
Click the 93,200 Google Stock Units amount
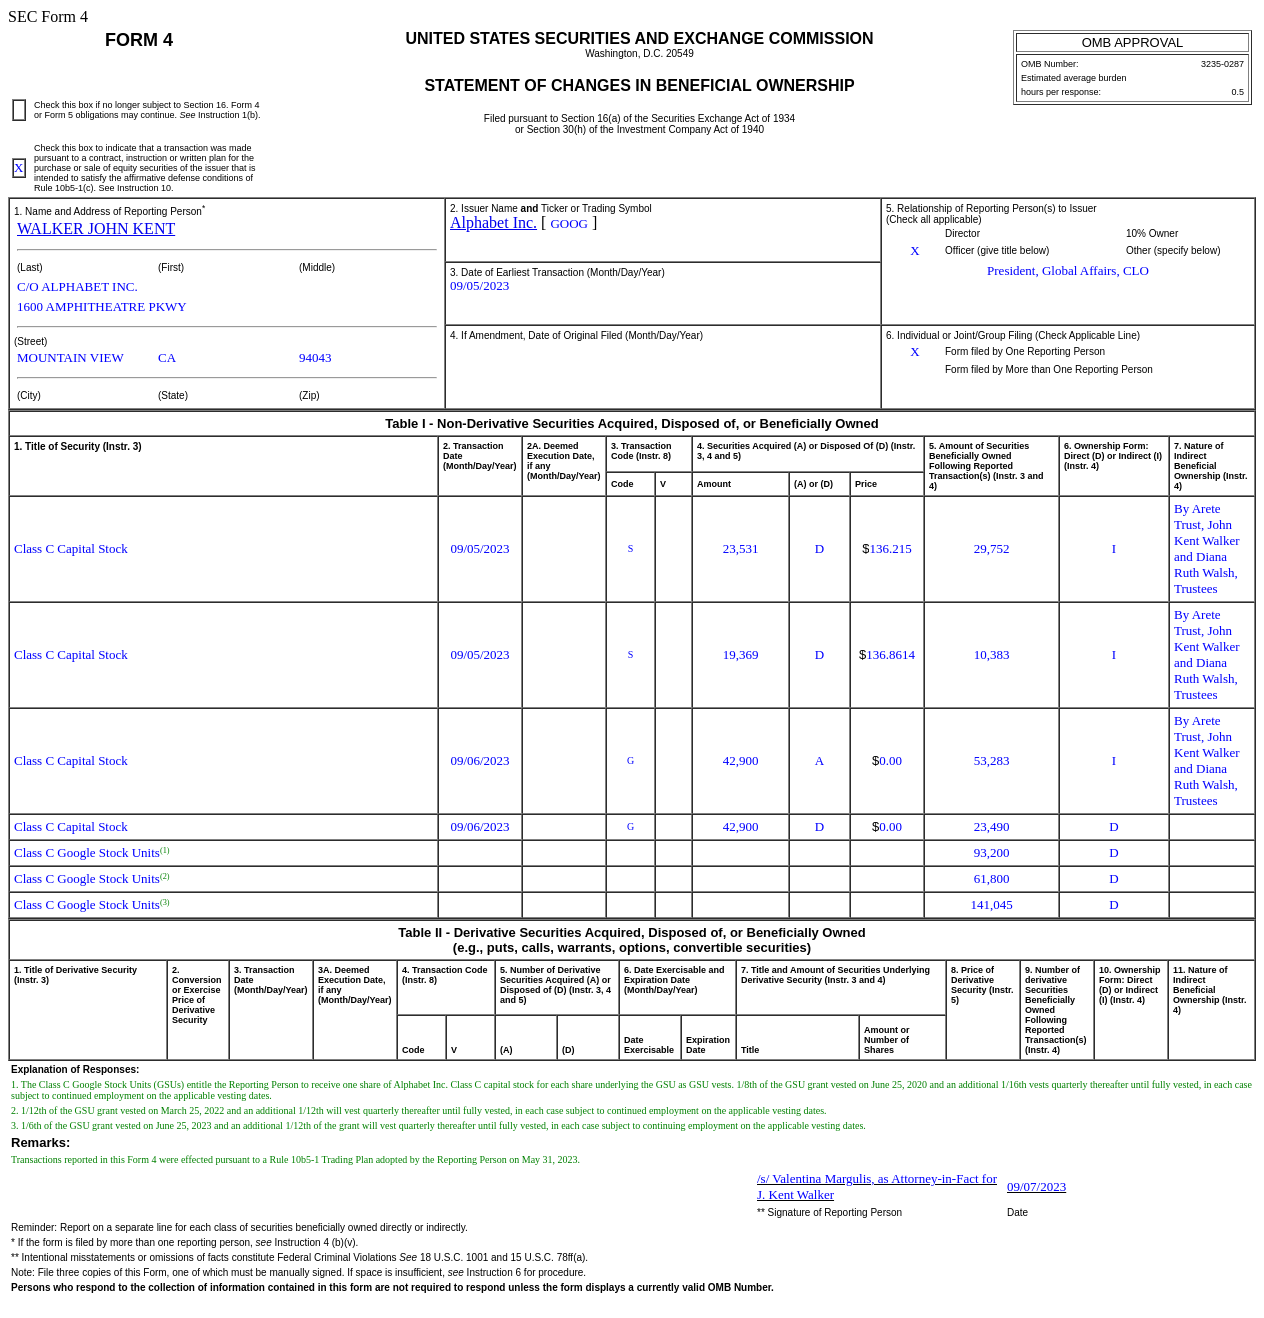coord(992,853)
